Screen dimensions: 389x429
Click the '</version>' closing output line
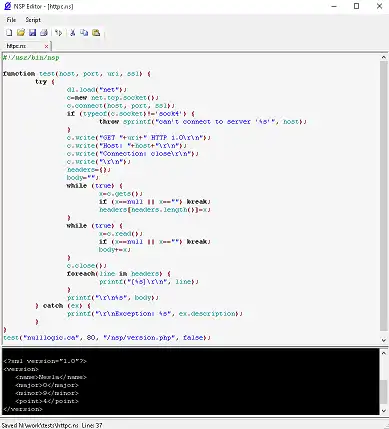click(x=23, y=409)
